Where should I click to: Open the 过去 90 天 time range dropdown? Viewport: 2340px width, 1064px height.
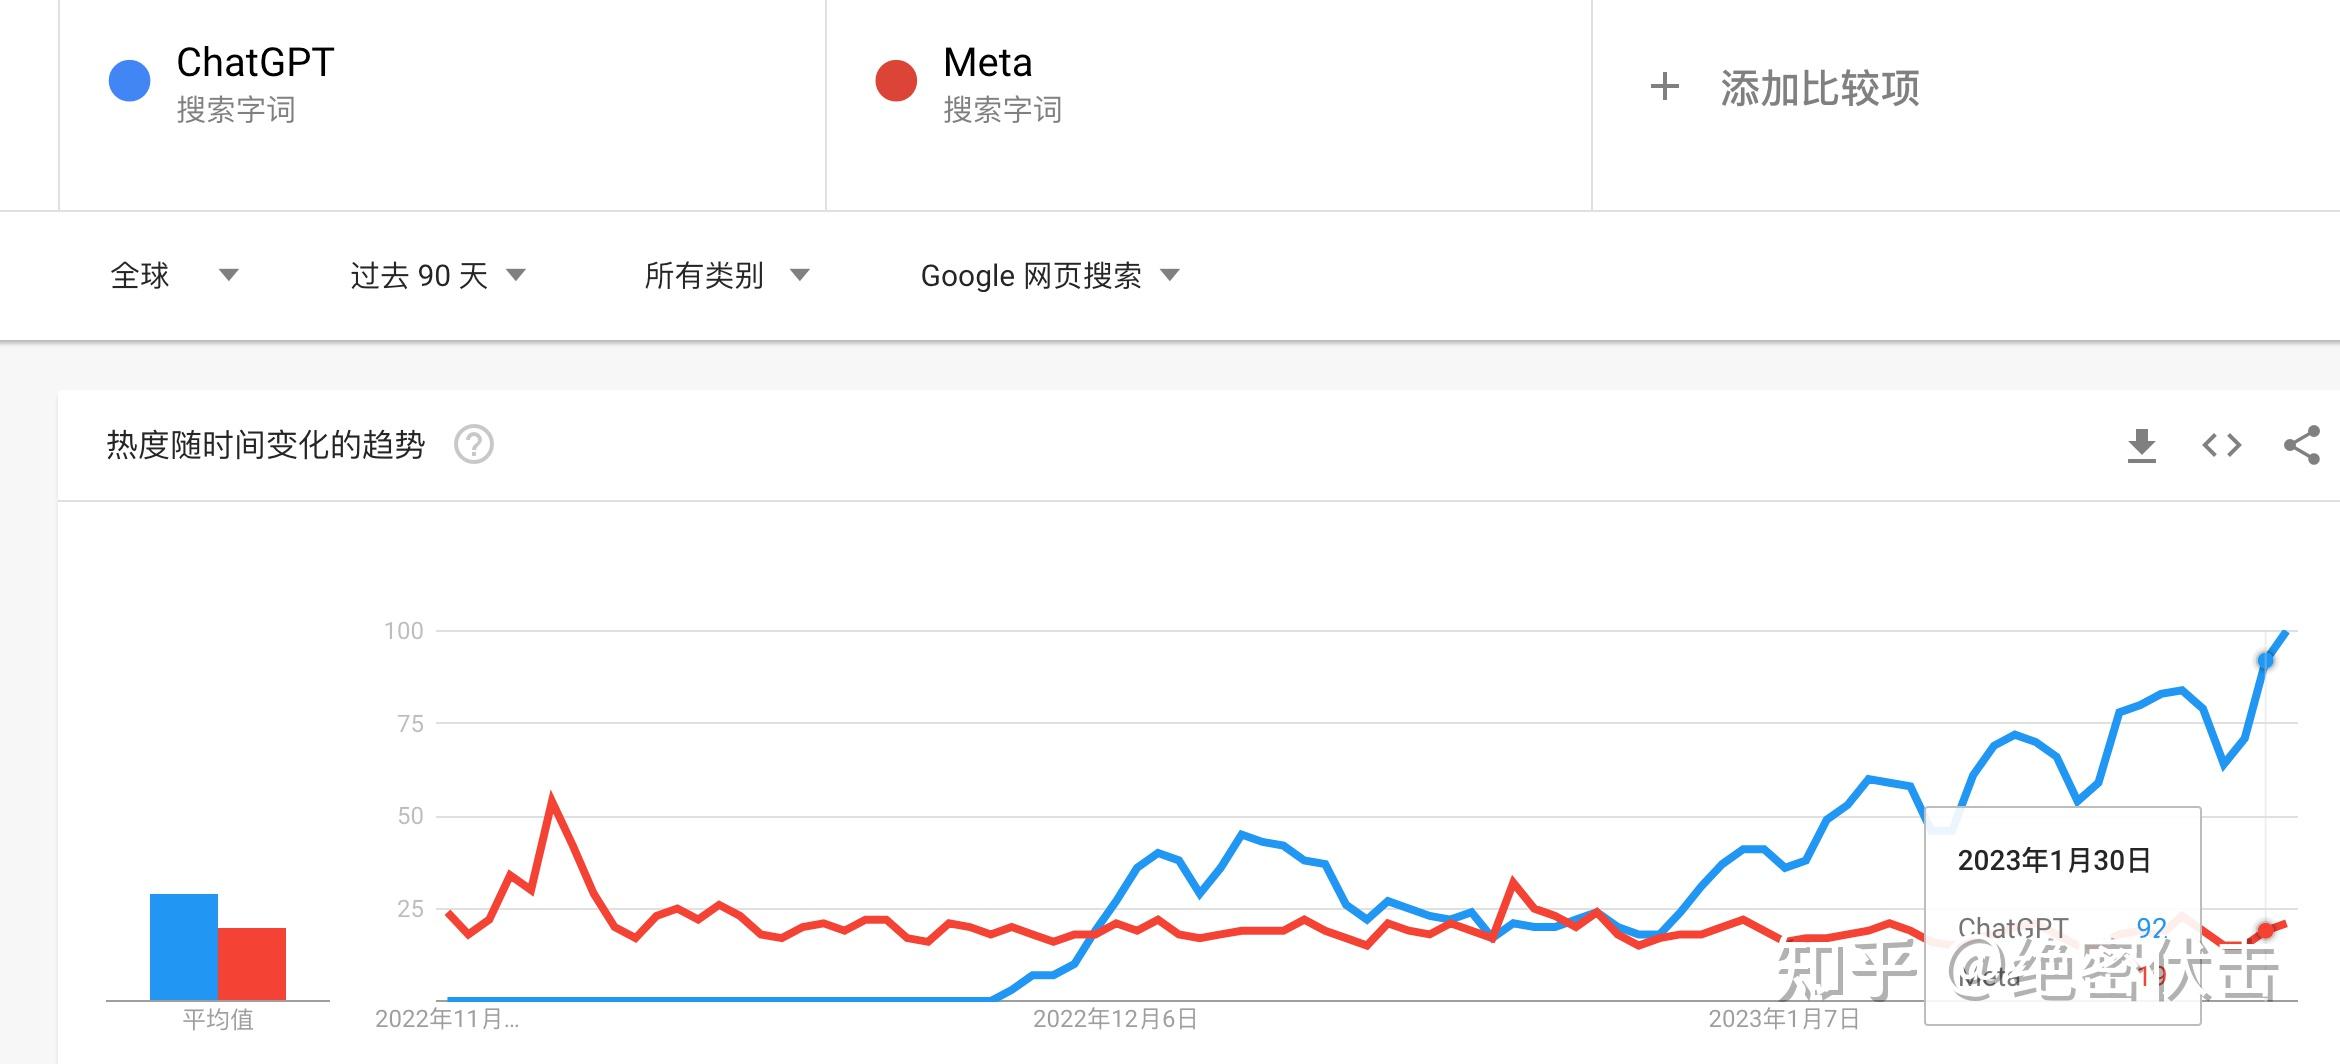click(x=437, y=275)
